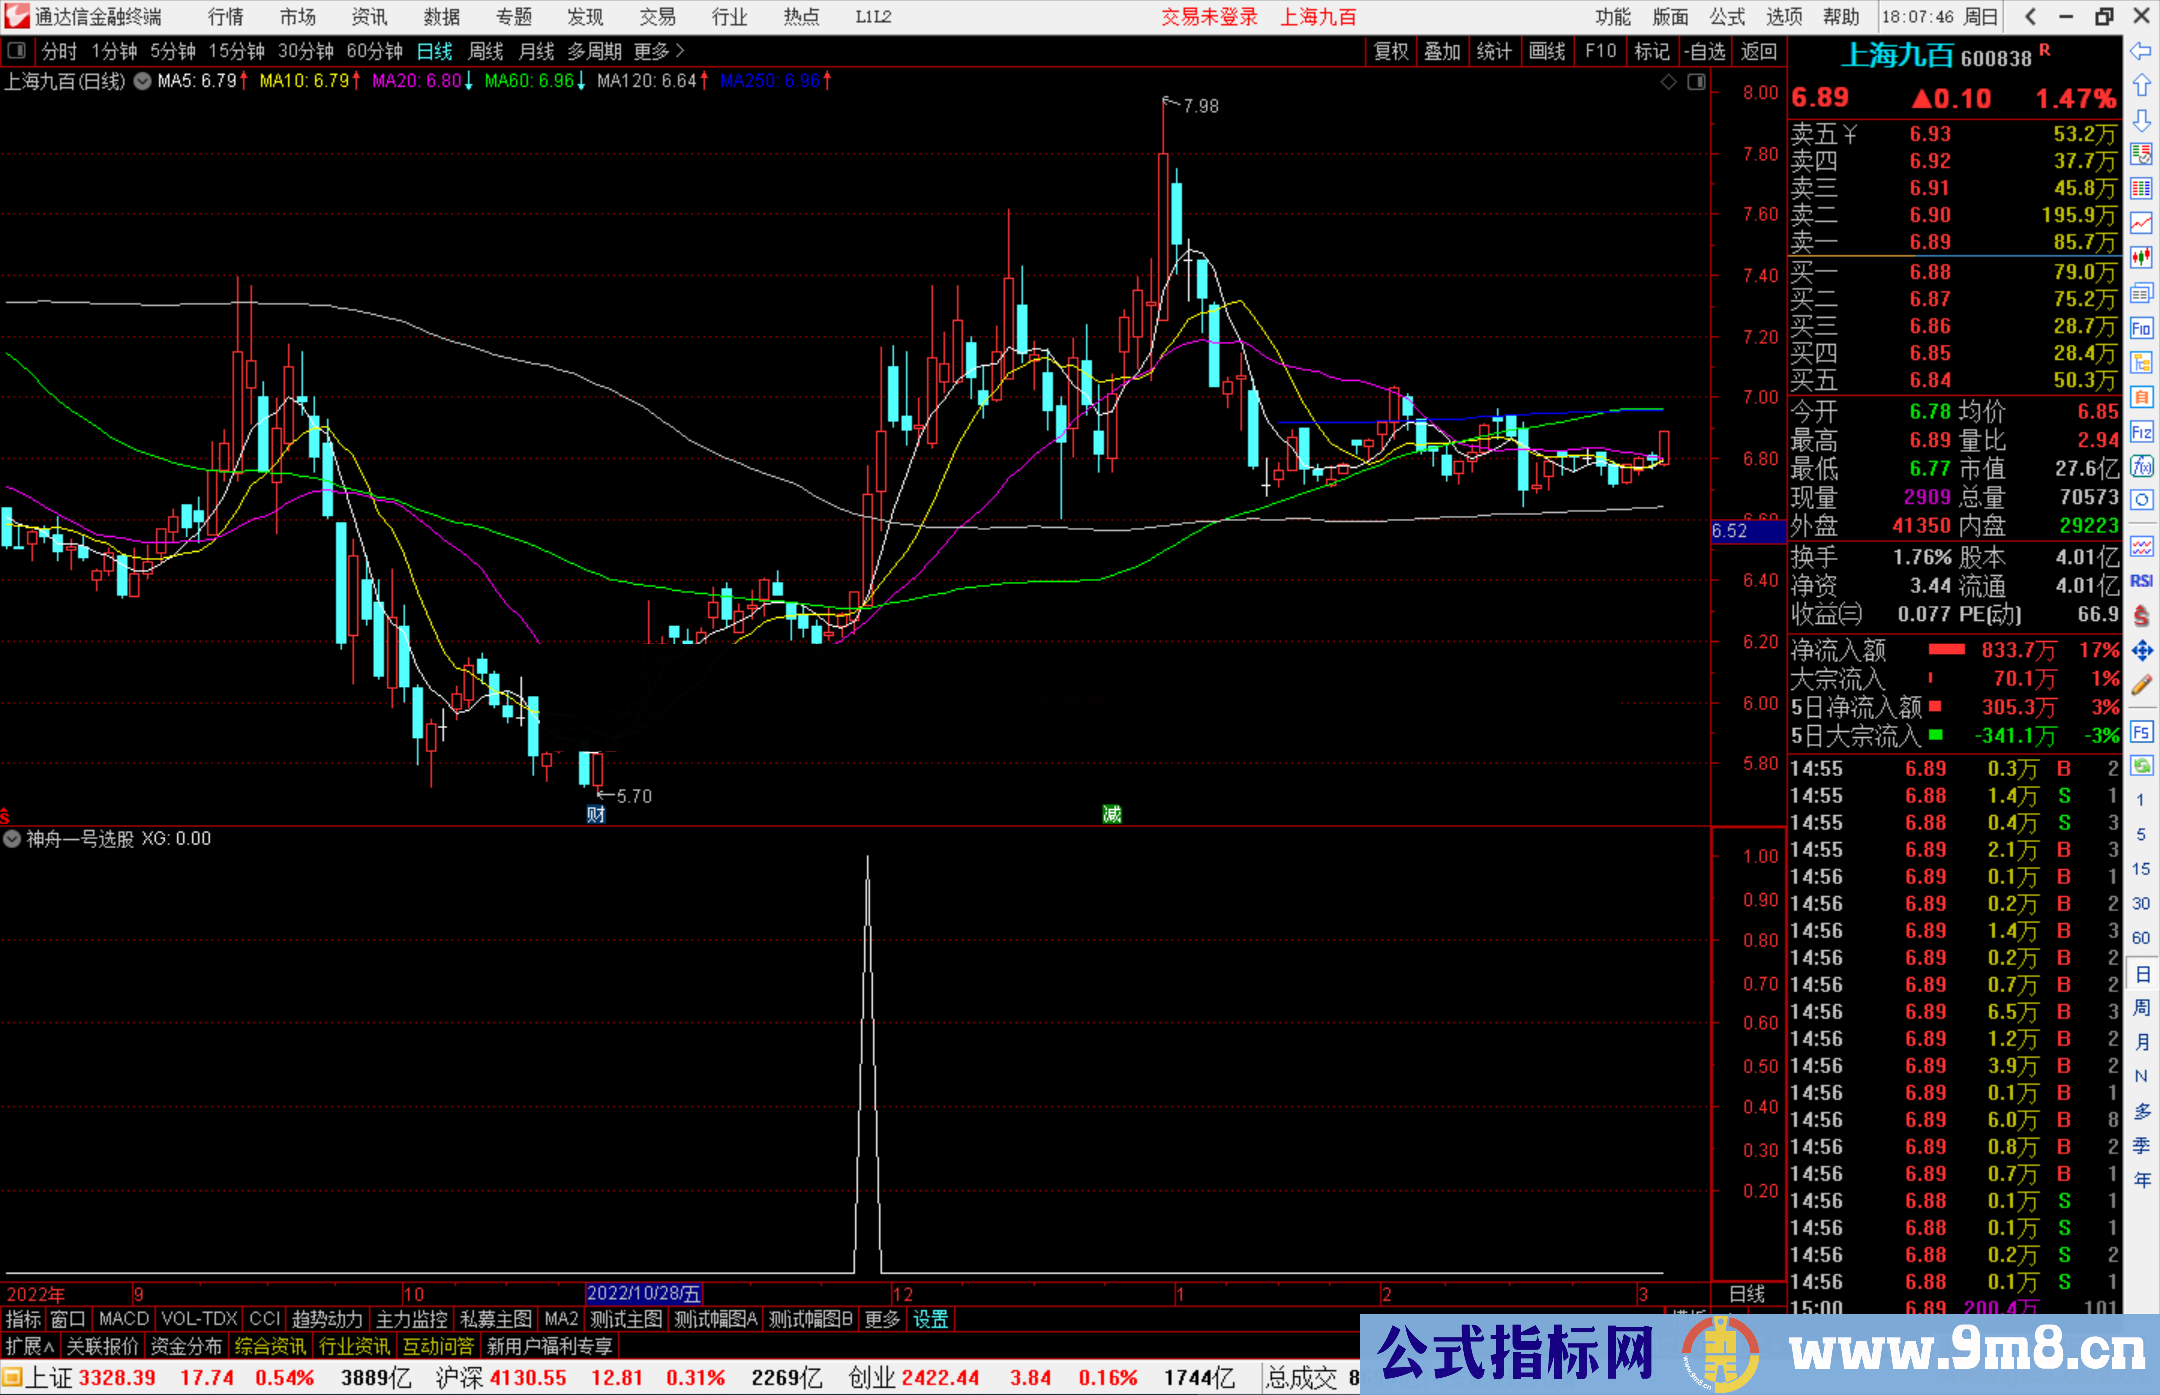This screenshot has height=1395, width=2160.
Task: Toggle the side panel icon at chart top-right
Action: pyautogui.click(x=1696, y=82)
